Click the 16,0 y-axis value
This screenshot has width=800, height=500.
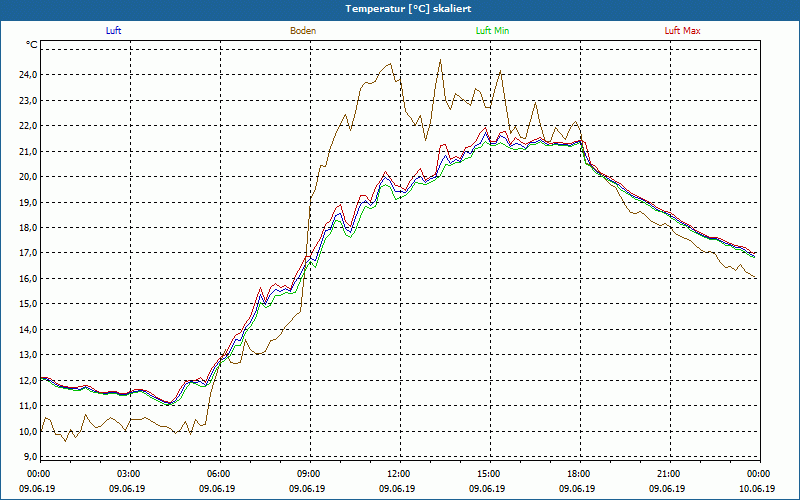pos(29,279)
